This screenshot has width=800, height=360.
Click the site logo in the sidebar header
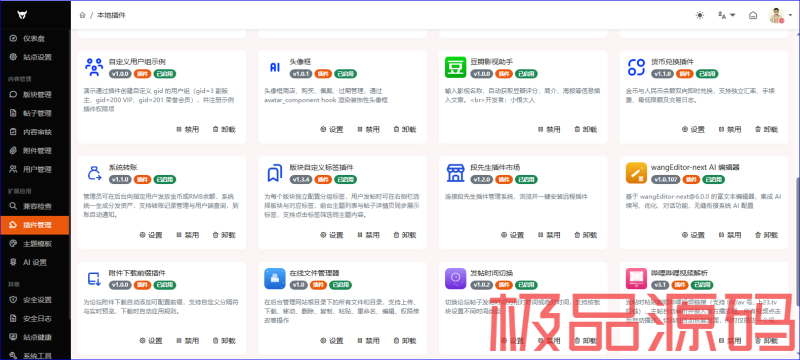[x=21, y=14]
